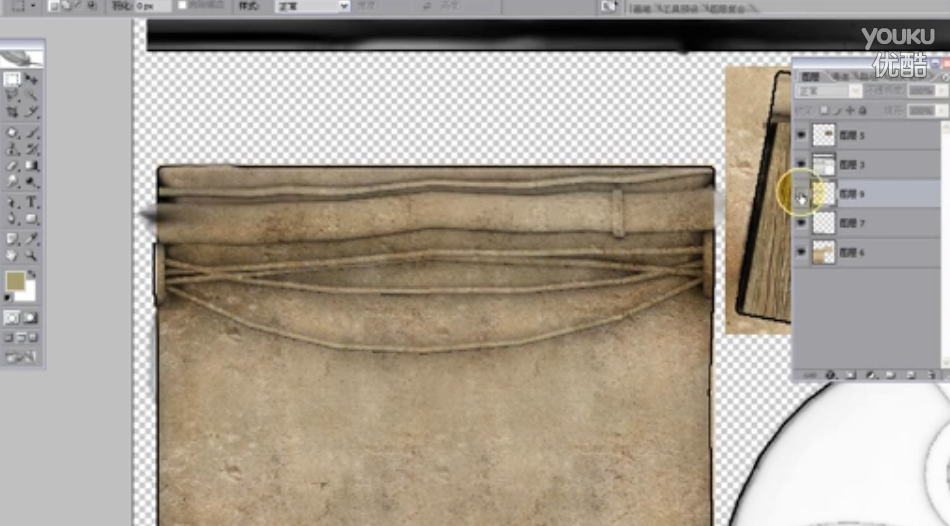Viewport: 950px width, 526px height.
Task: Delete the selected layer with trash icon
Action: [931, 375]
